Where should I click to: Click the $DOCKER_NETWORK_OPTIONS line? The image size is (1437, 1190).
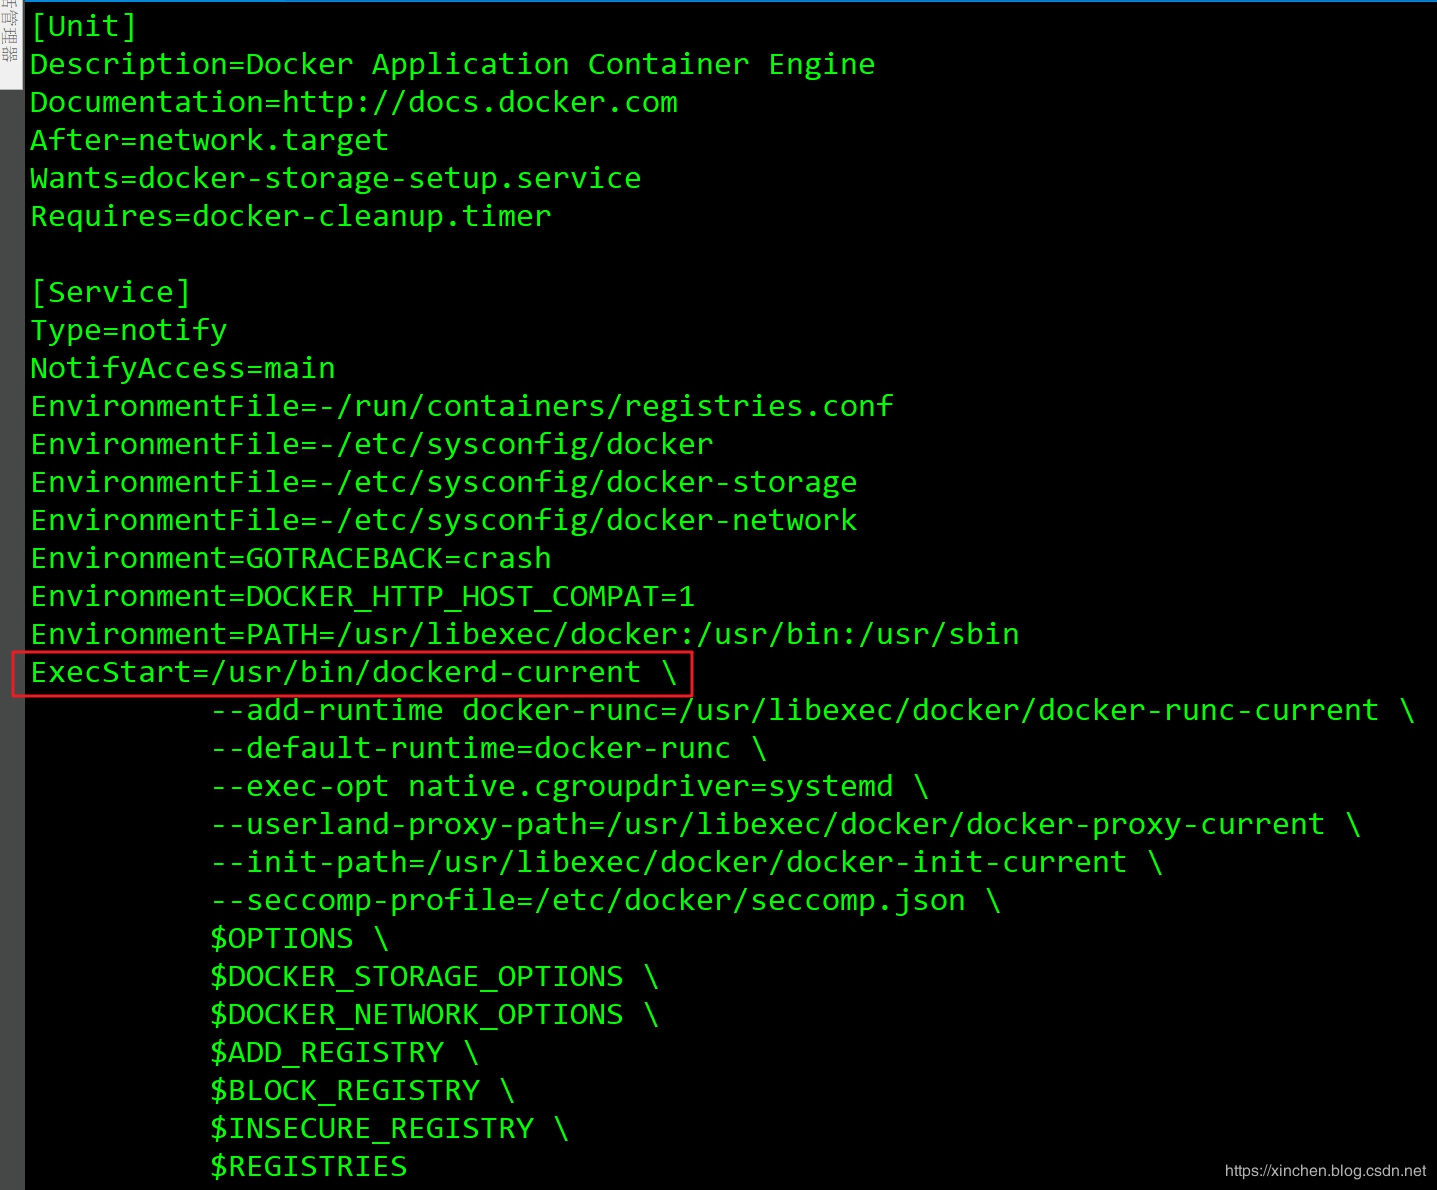coord(435,1015)
